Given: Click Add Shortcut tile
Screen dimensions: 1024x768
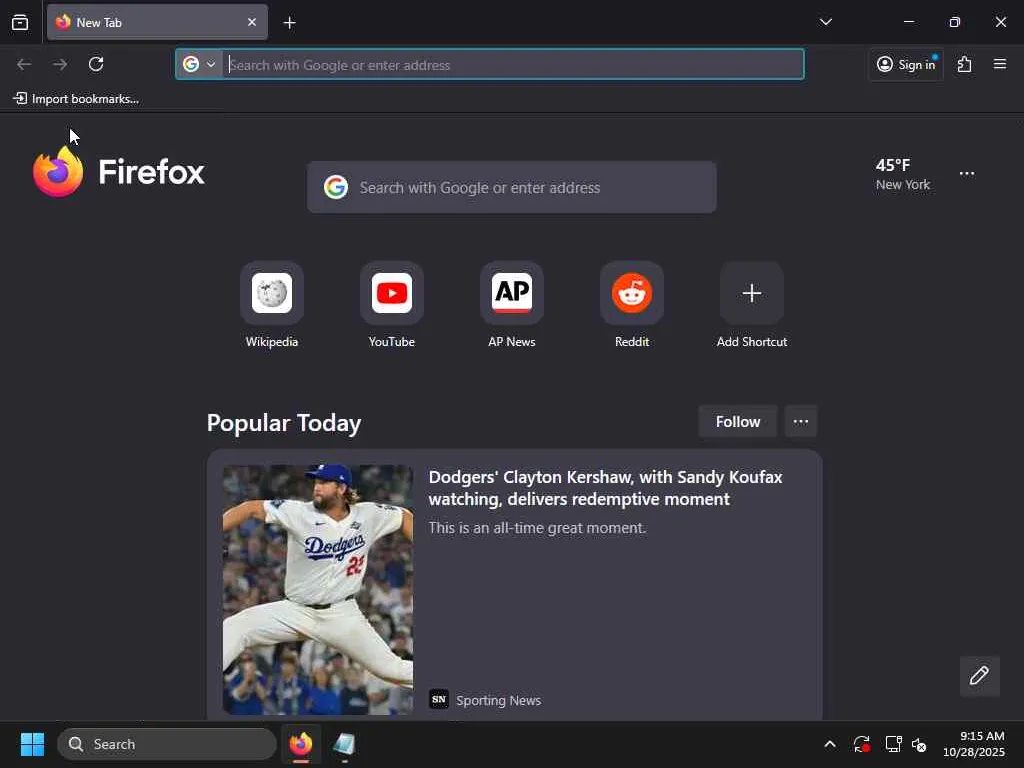Looking at the screenshot, I should [752, 306].
